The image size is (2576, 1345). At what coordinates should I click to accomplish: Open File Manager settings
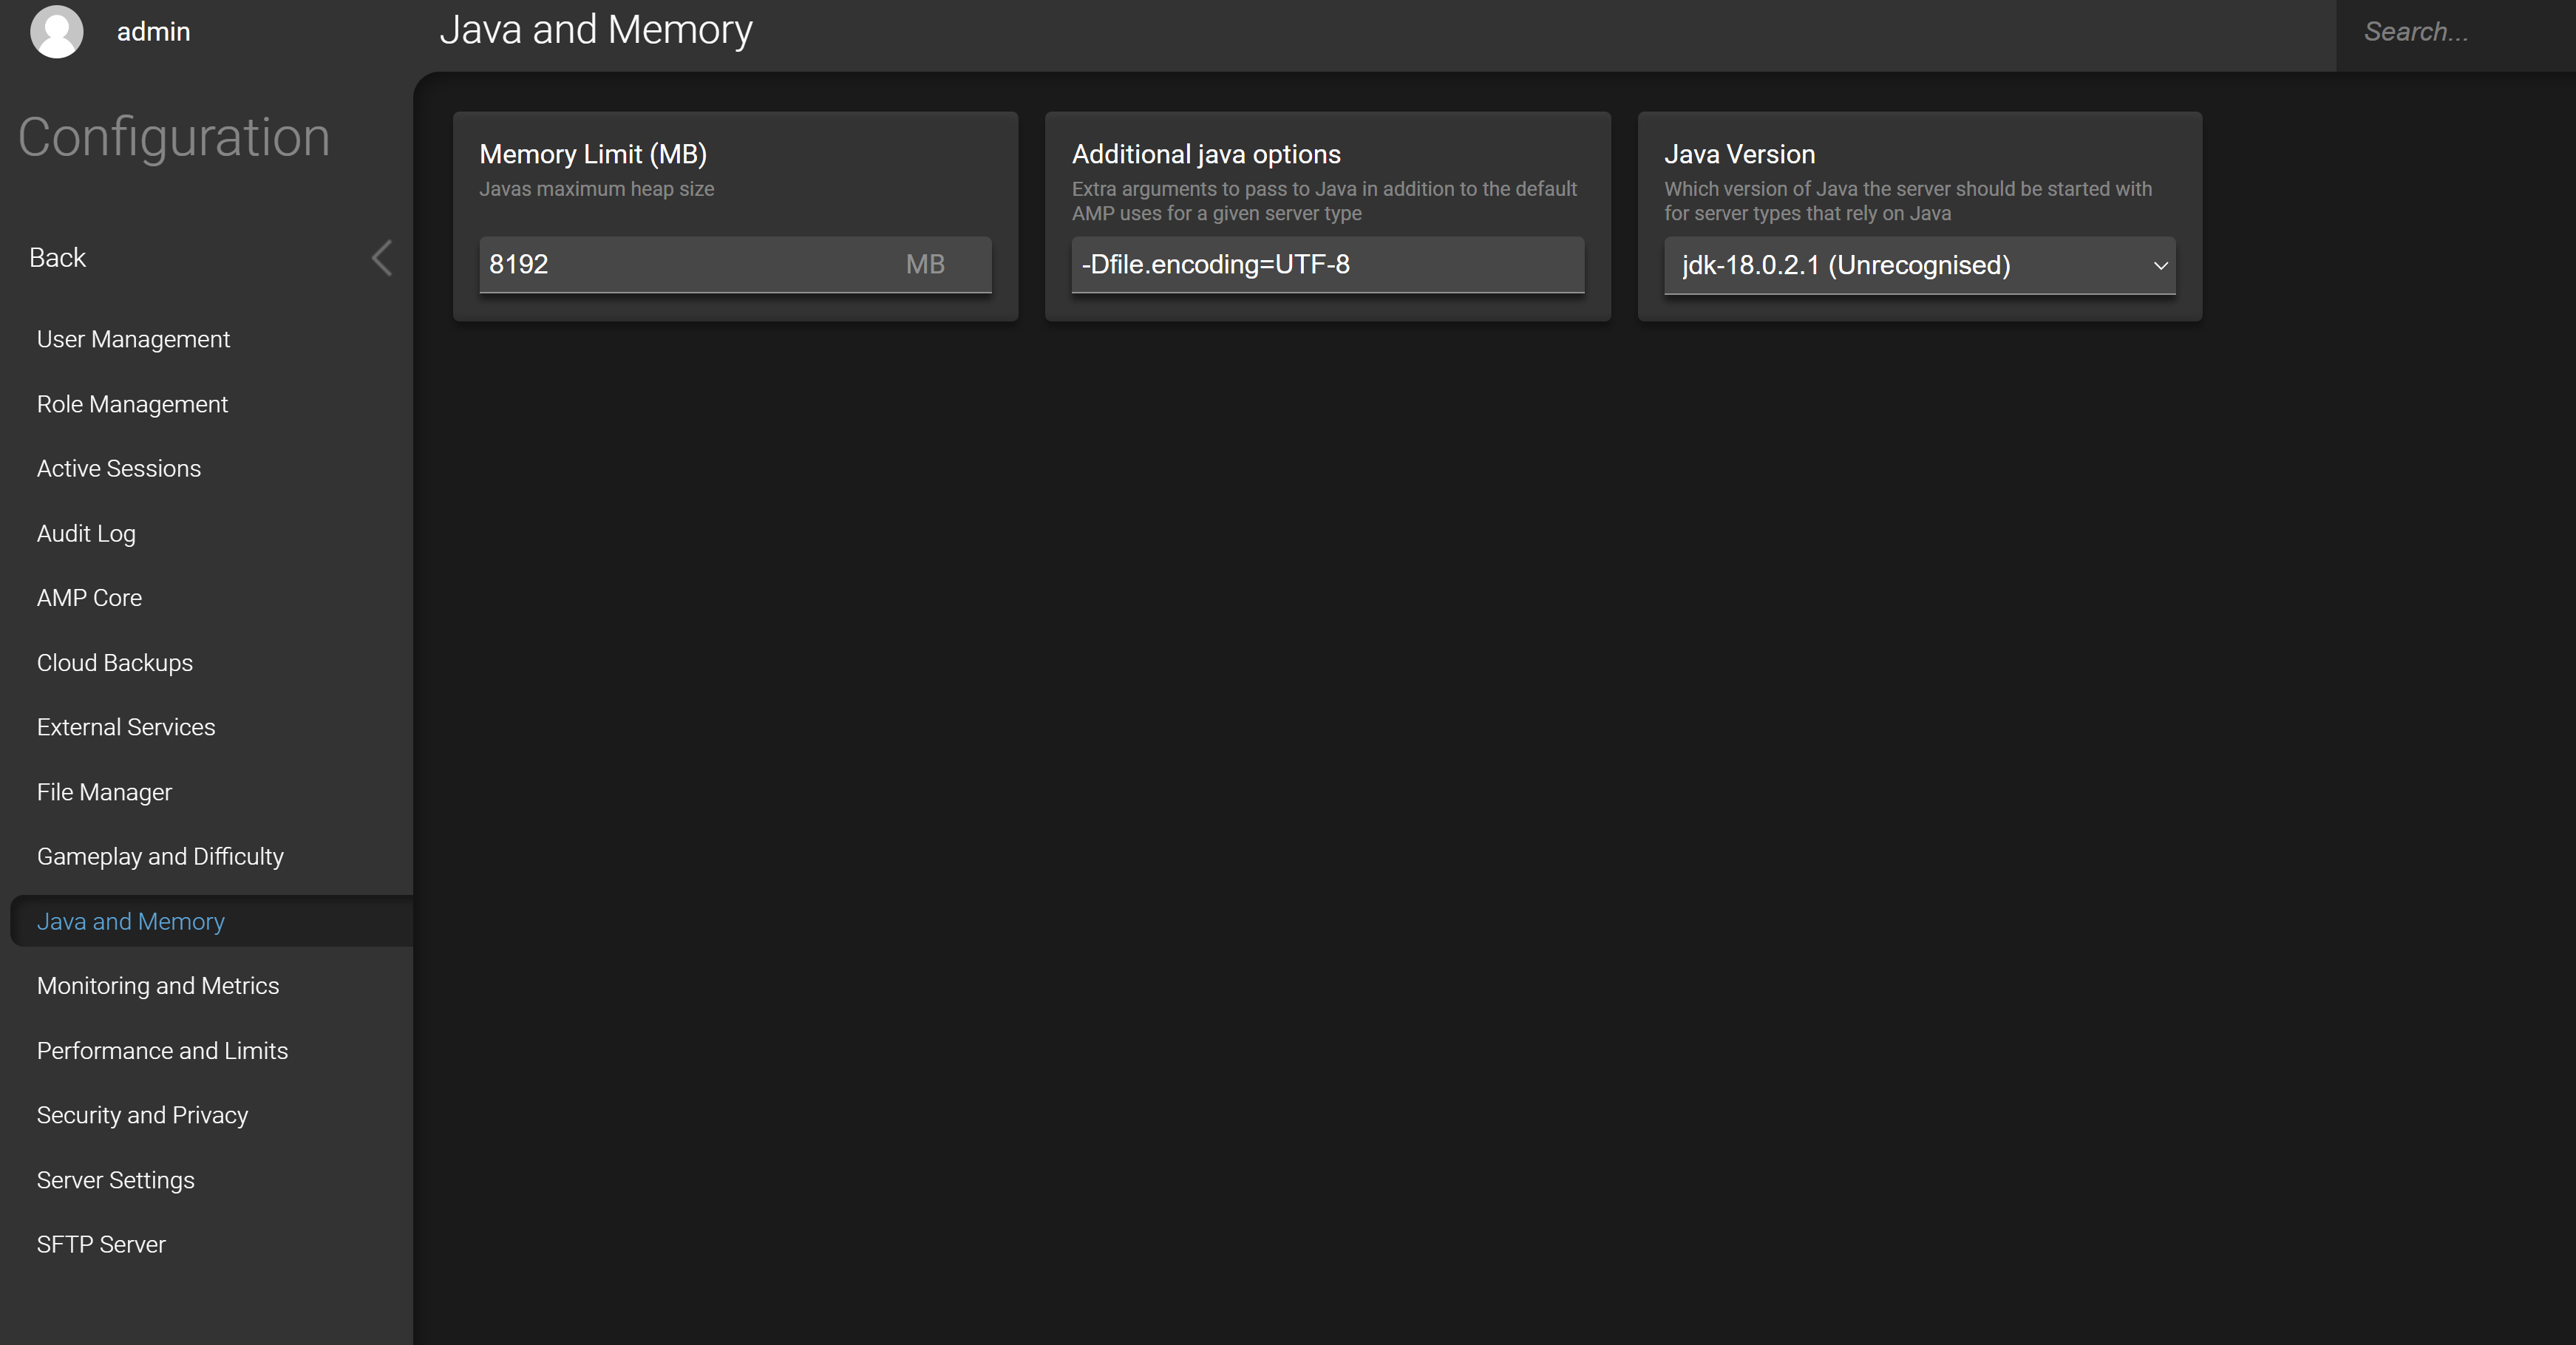pyautogui.click(x=104, y=792)
